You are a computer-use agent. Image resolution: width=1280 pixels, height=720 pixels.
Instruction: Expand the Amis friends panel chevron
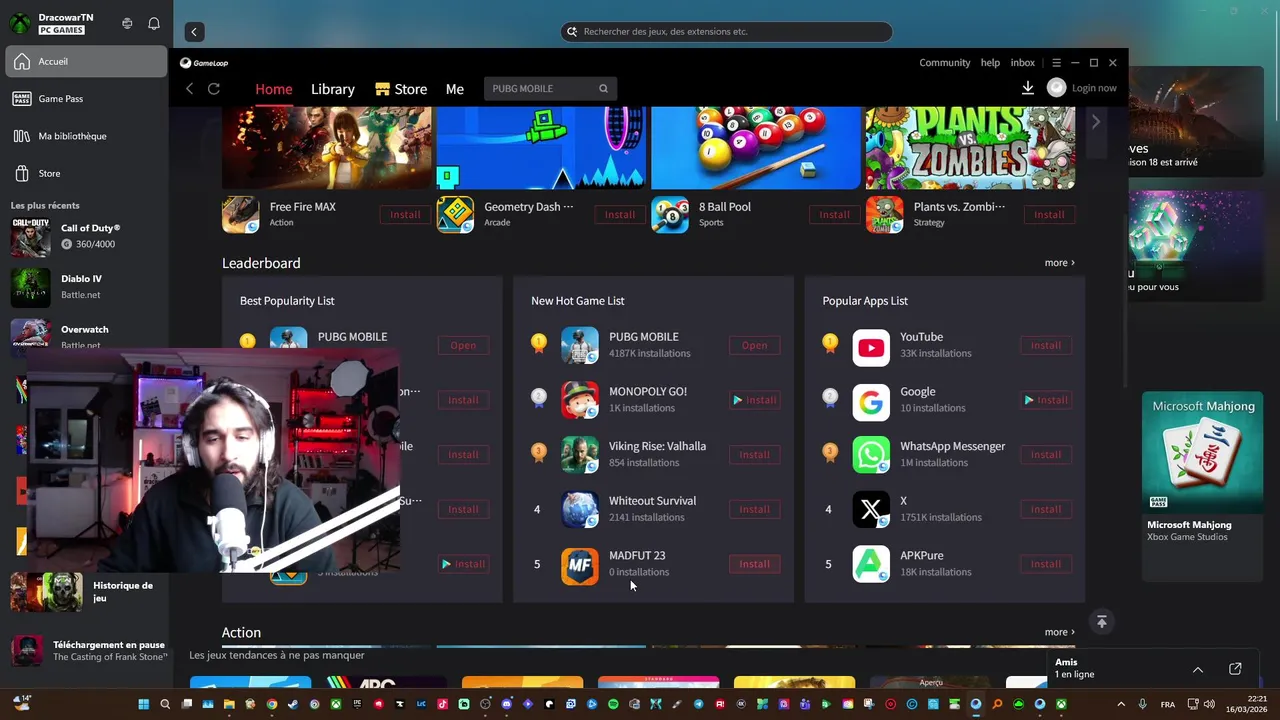[x=1197, y=669]
